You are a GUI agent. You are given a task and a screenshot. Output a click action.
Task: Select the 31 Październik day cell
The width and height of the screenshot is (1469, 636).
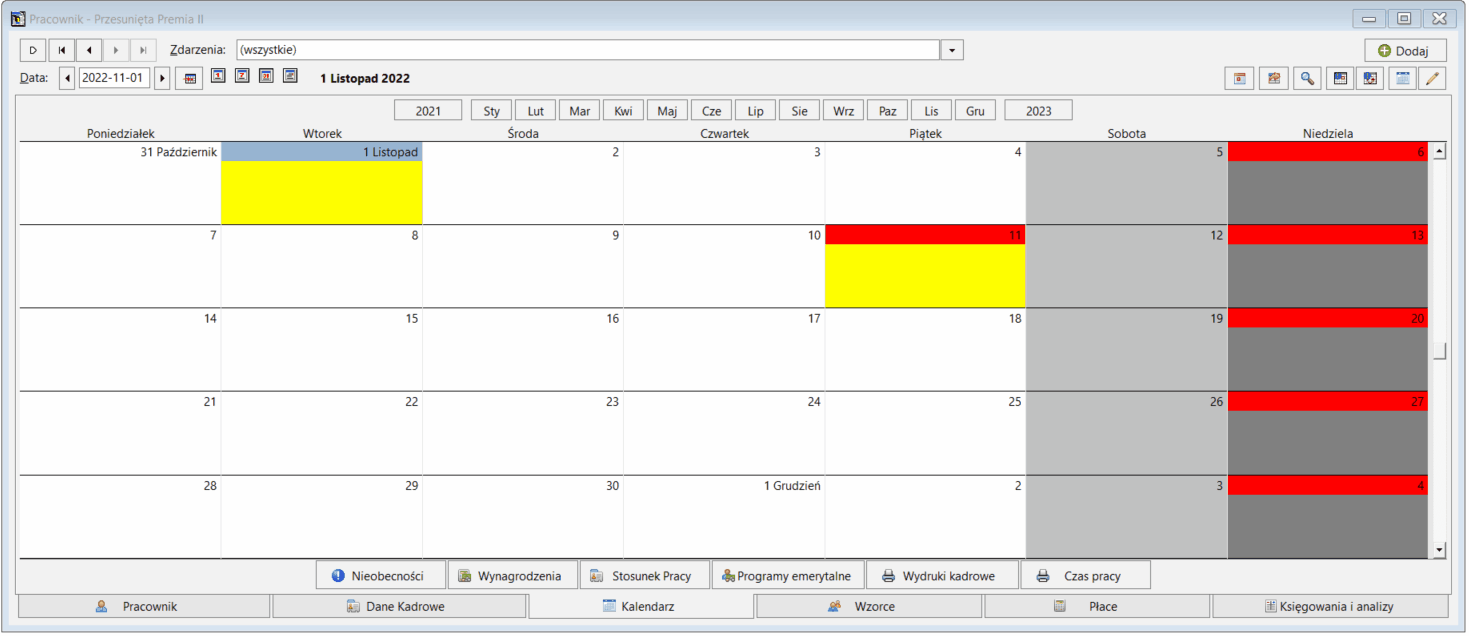point(120,183)
